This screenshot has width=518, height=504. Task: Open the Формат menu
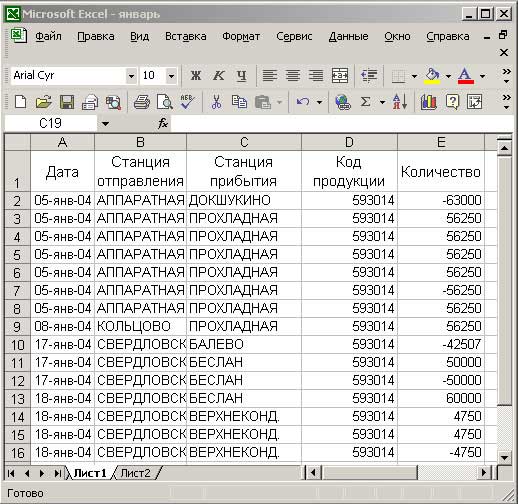pos(241,36)
